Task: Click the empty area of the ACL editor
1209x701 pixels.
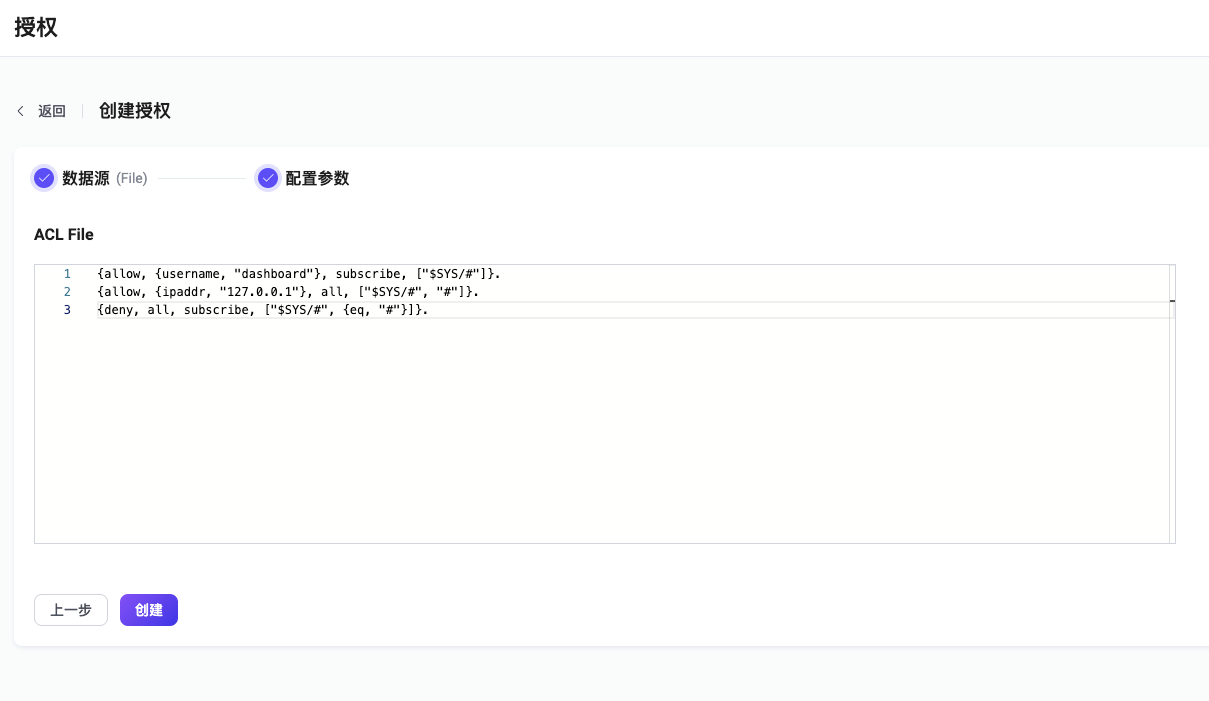Action: coord(600,430)
